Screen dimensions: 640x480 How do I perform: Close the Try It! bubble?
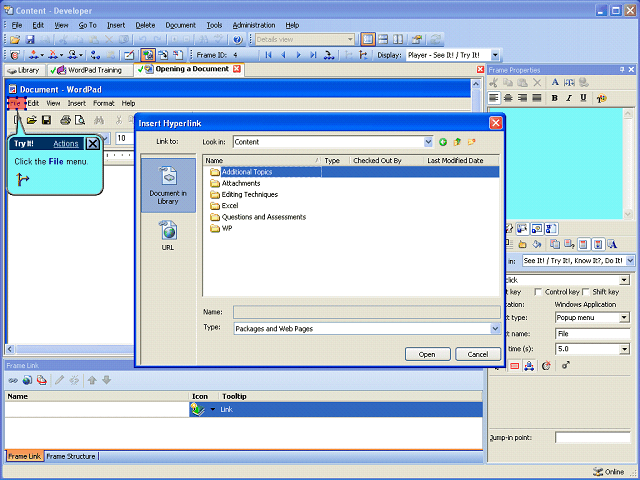(x=93, y=144)
